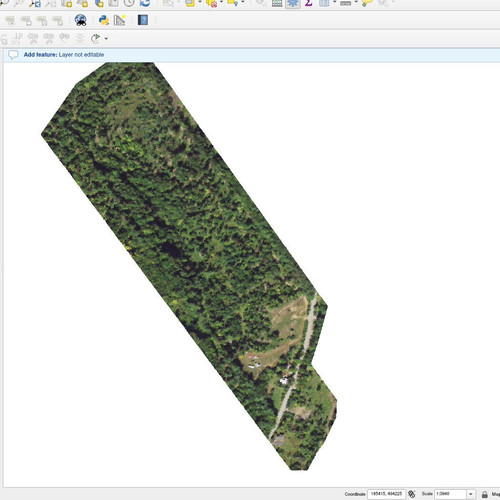This screenshot has width=500, height=500.
Task: Open the measure line tool dropdown arrow
Action: pos(356,3)
